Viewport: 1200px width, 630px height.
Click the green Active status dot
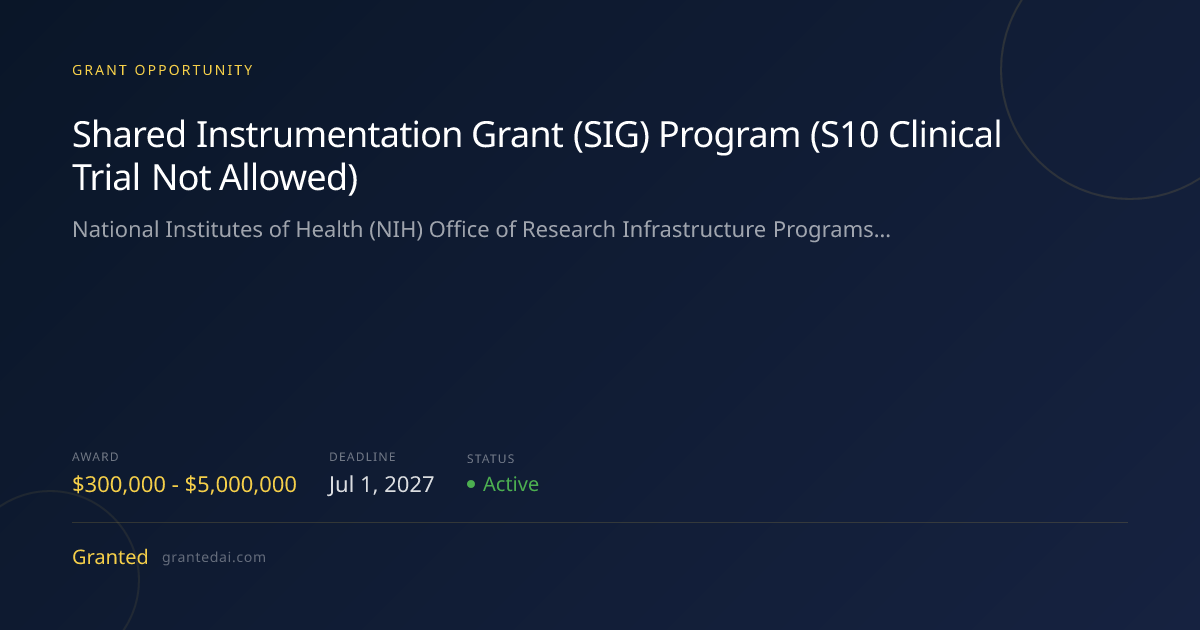(471, 485)
